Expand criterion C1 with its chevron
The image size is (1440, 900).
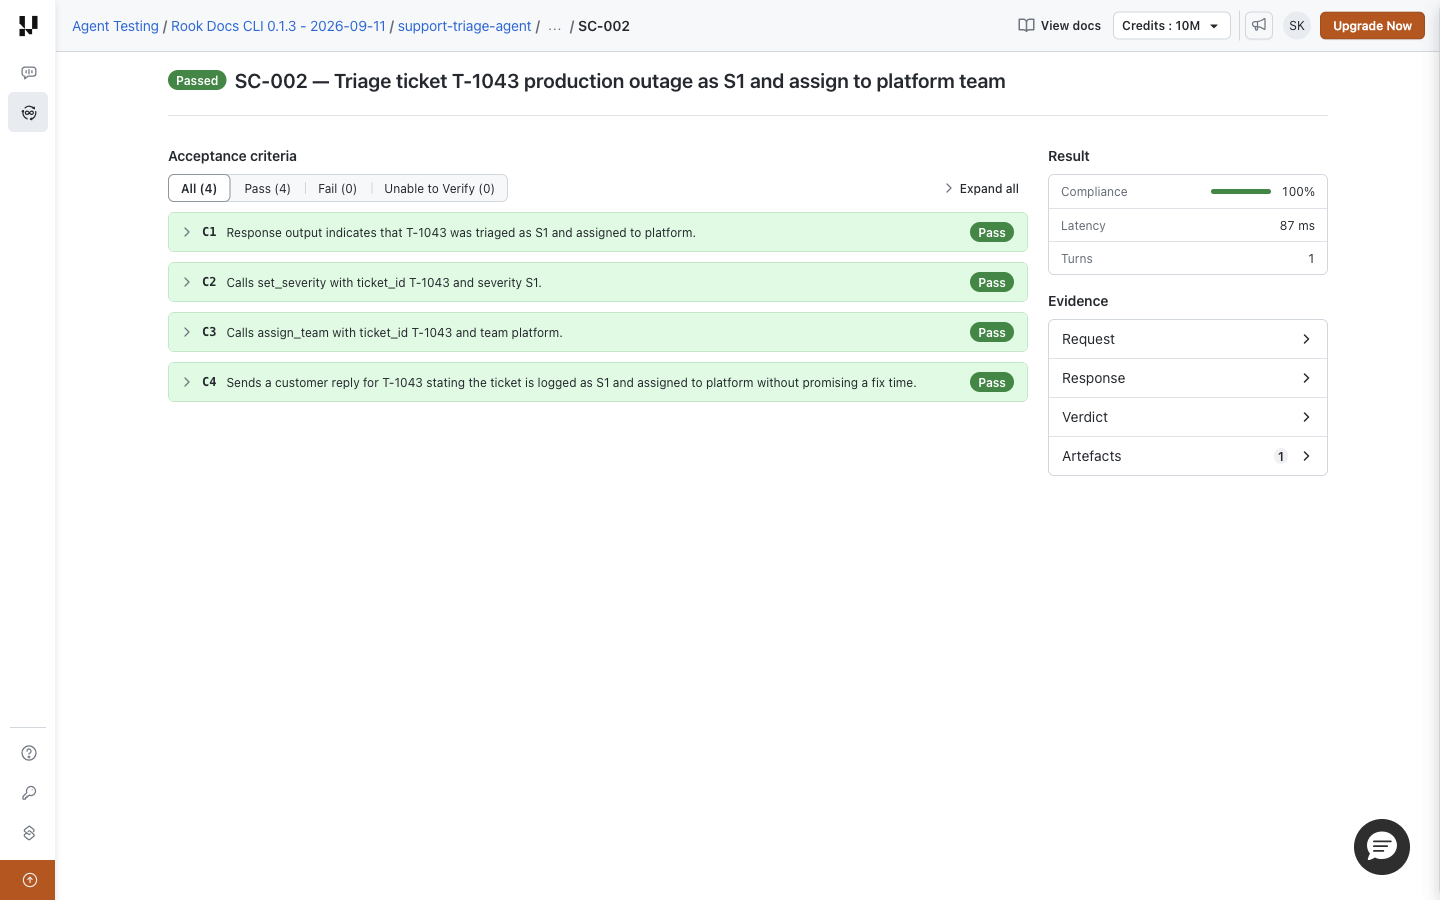click(x=187, y=232)
